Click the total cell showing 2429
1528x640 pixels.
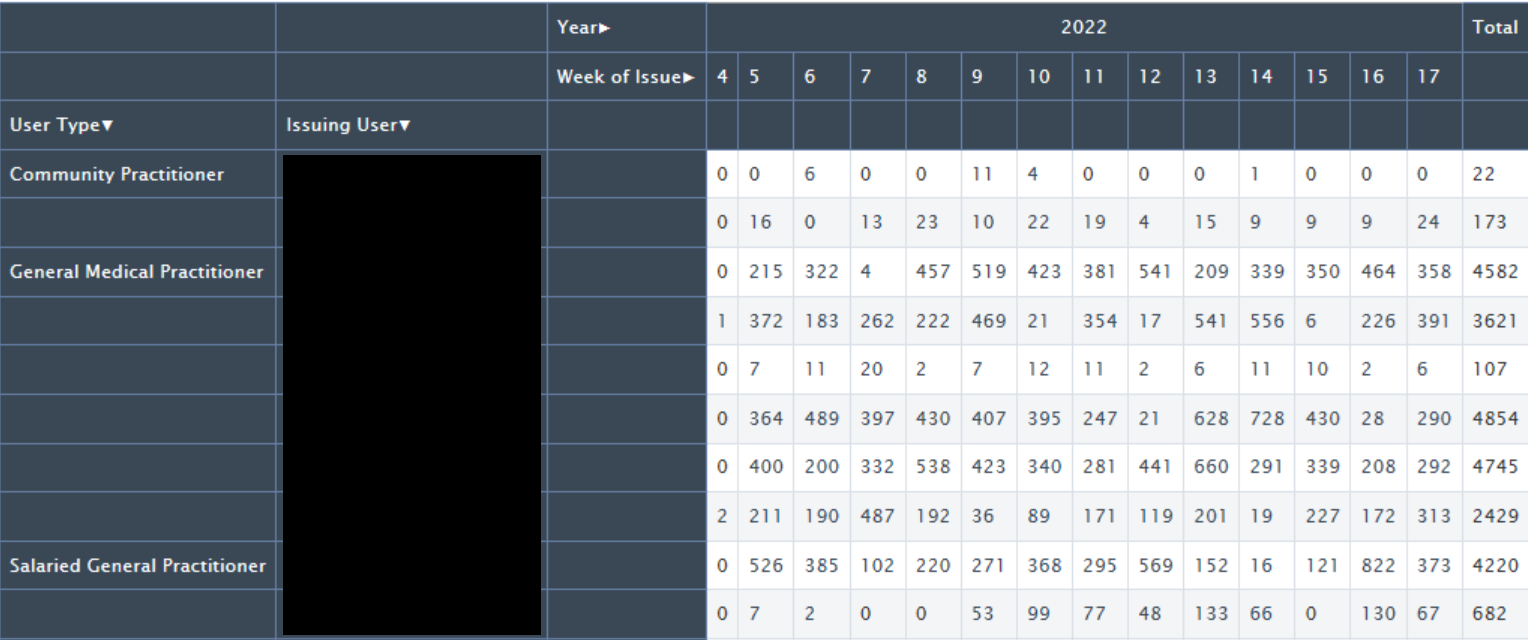[1495, 516]
